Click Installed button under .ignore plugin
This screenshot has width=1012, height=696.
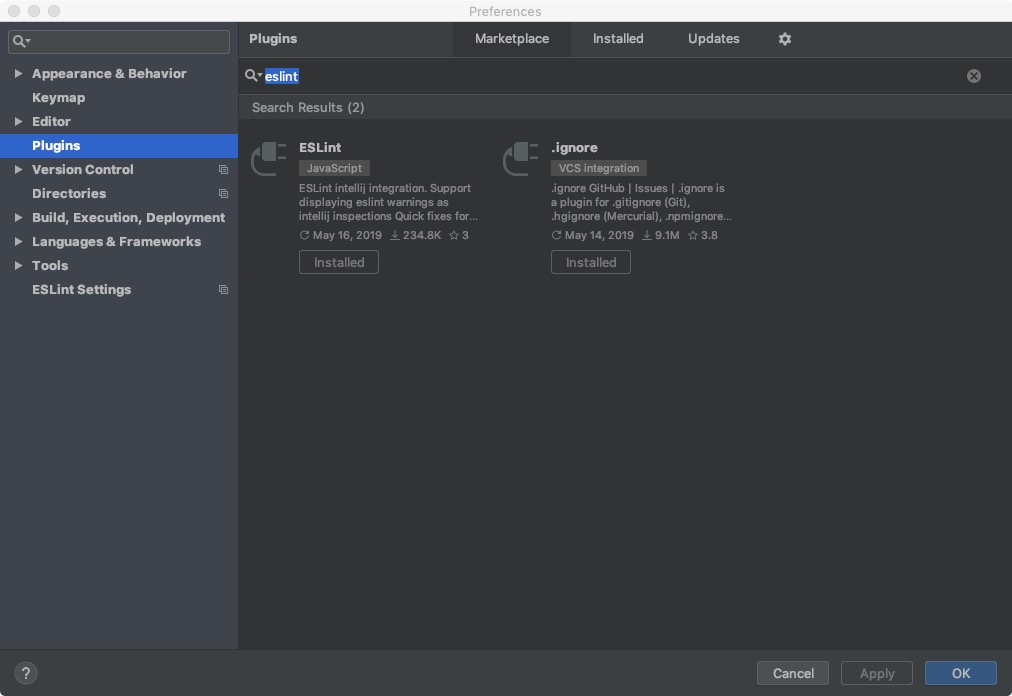591,263
